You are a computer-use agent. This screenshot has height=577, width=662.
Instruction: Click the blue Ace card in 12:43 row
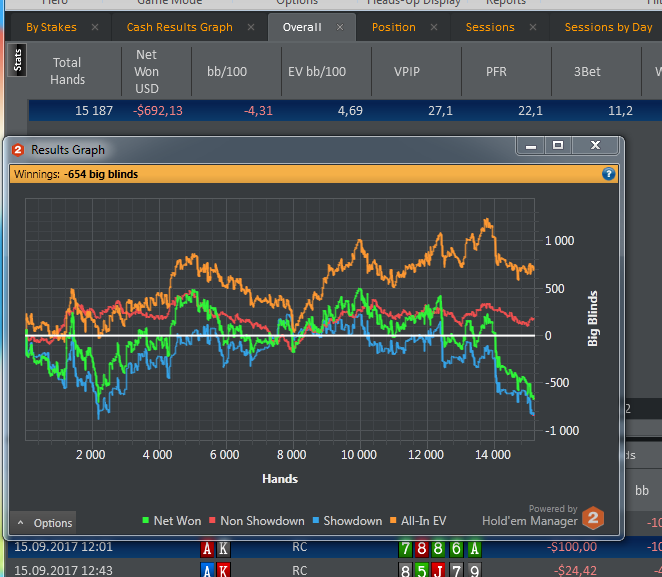pyautogui.click(x=207, y=571)
